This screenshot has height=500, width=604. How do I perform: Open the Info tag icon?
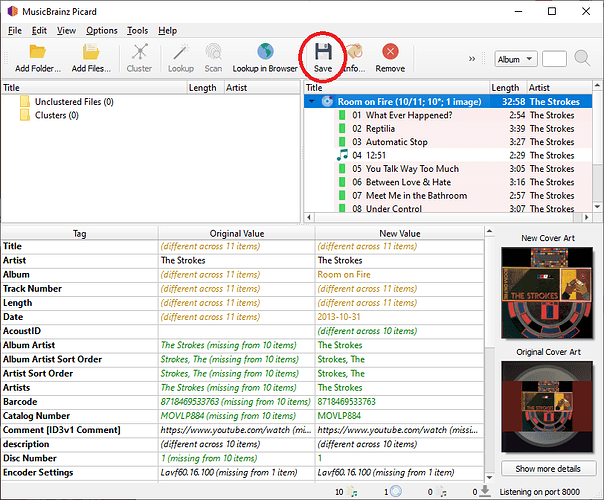pos(355,52)
